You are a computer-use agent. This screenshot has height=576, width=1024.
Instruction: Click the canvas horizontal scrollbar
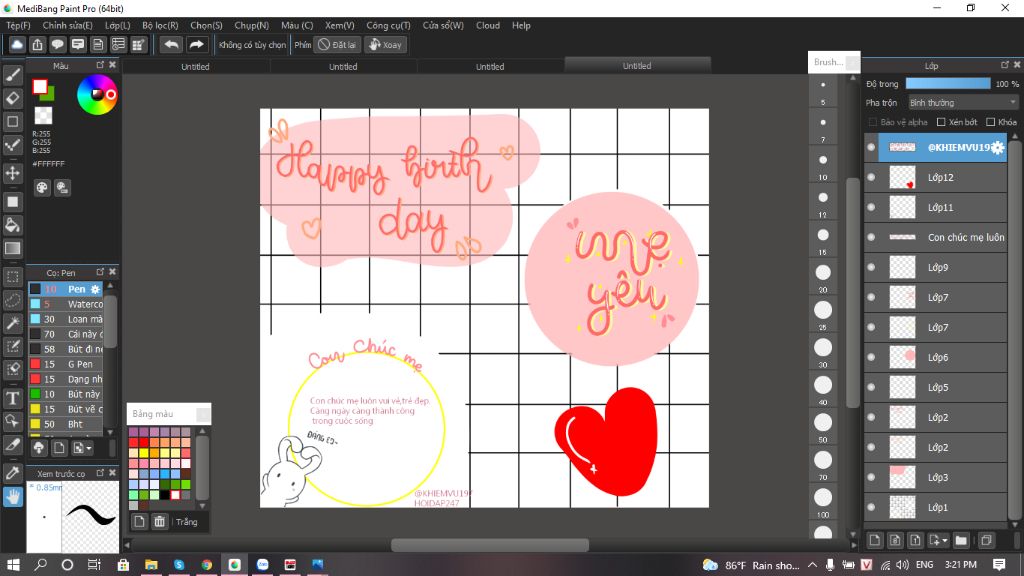coord(490,545)
